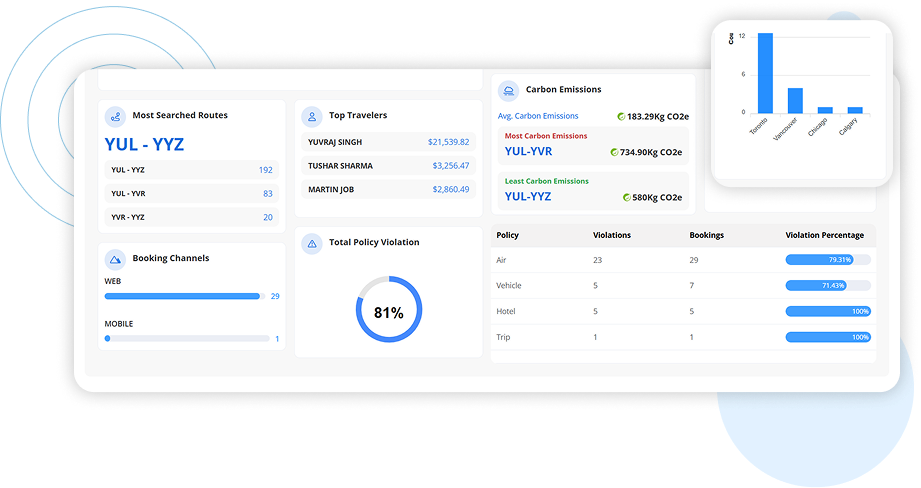Click the leaf icon beside 183.29Kg CO2e
This screenshot has height=488, width=921.
(x=621, y=117)
